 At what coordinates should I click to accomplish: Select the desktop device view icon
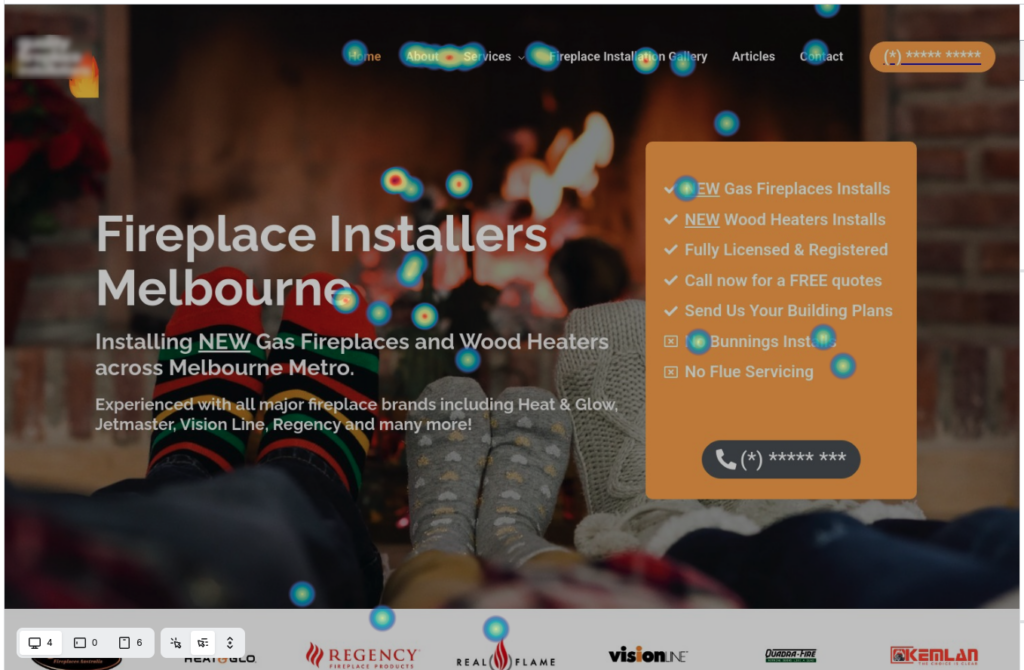pyautogui.click(x=35, y=643)
